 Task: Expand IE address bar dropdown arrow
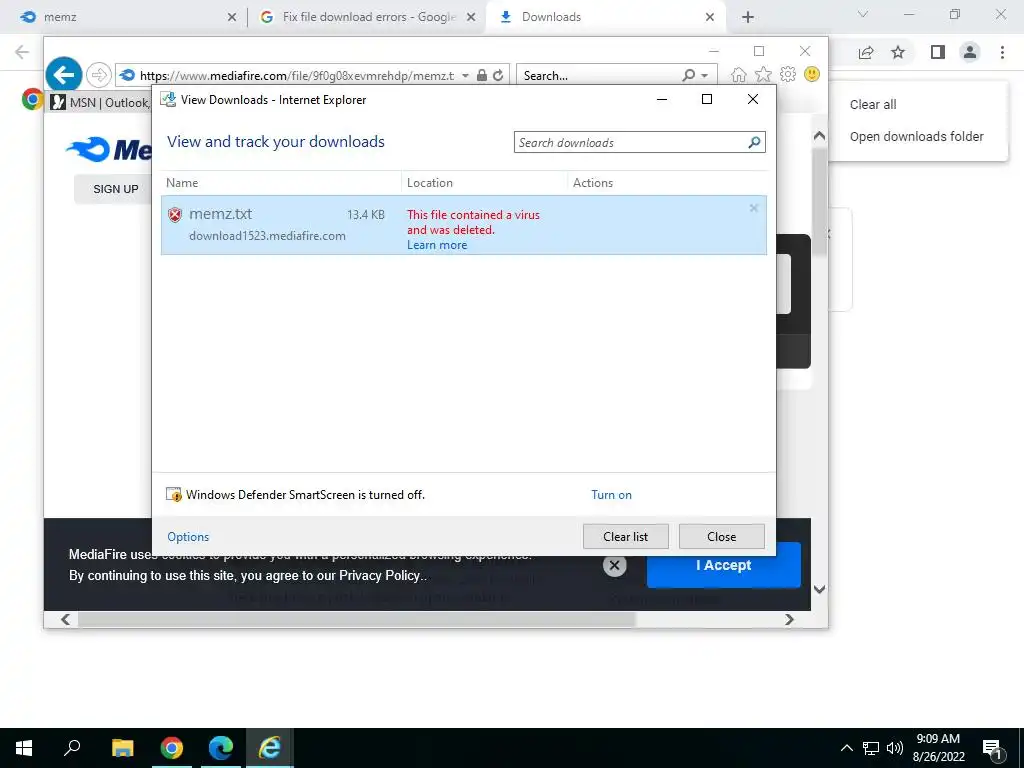coord(465,76)
